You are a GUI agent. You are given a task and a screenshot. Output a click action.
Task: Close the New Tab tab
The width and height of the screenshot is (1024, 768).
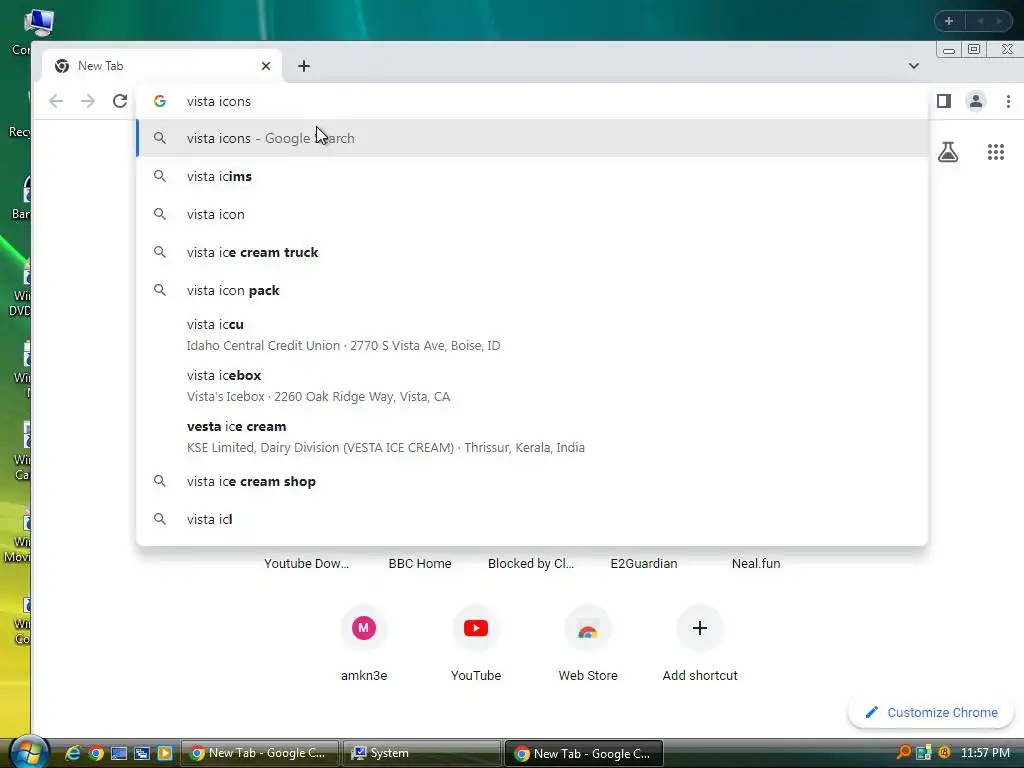[266, 66]
